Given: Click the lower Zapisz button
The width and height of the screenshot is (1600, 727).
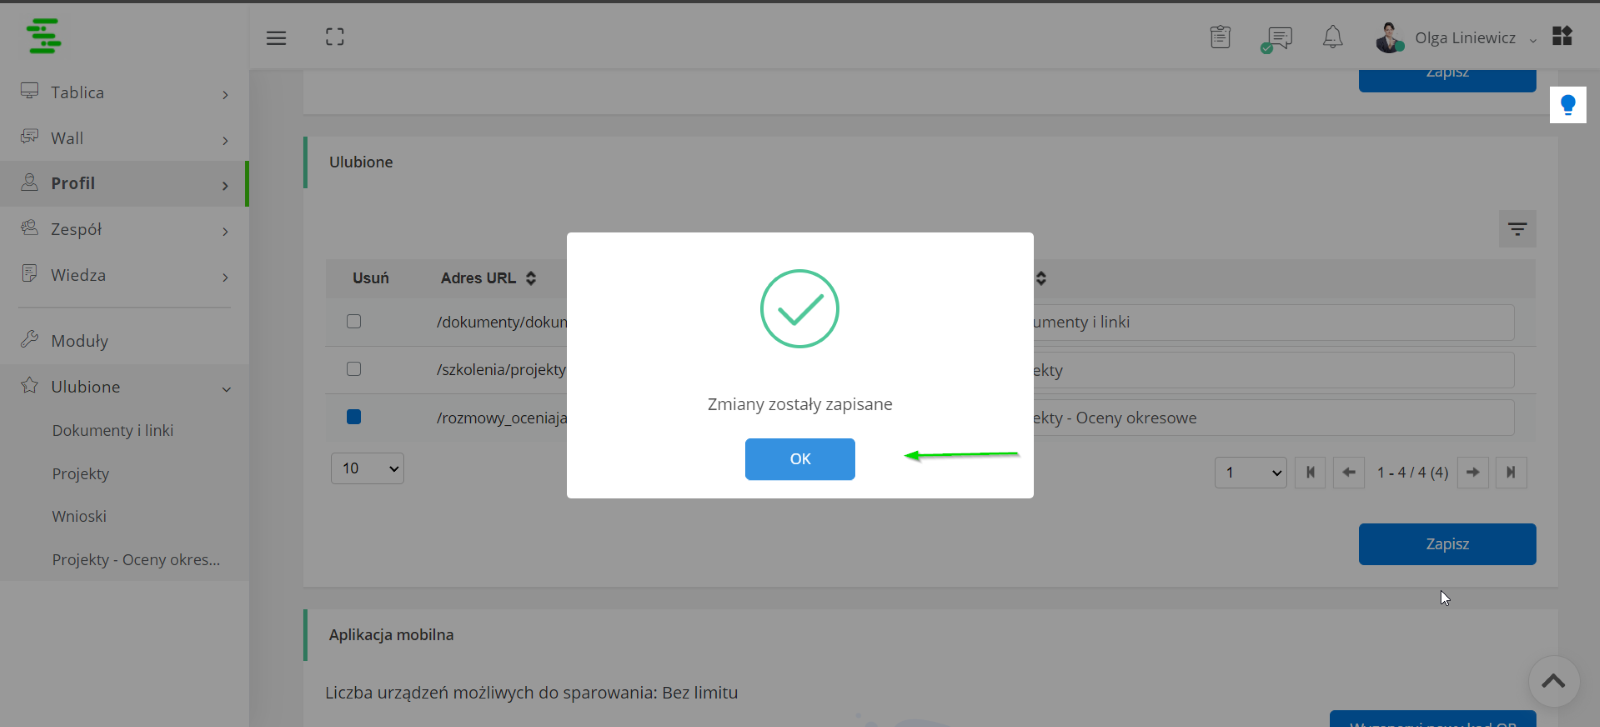Looking at the screenshot, I should click(1447, 544).
